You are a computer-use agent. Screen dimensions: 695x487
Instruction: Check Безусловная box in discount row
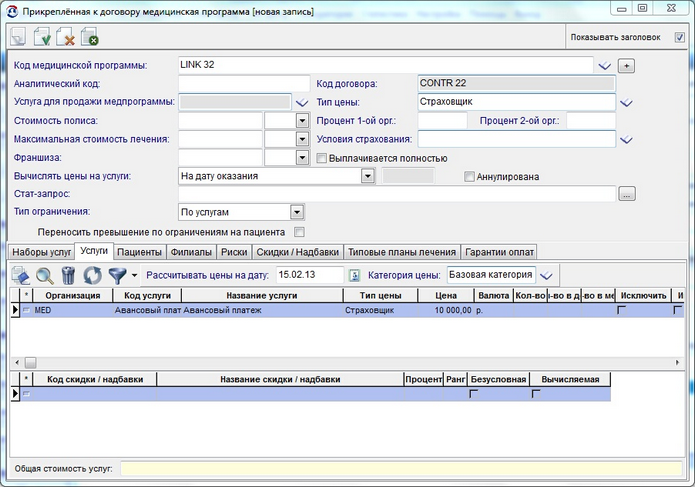click(x=473, y=393)
